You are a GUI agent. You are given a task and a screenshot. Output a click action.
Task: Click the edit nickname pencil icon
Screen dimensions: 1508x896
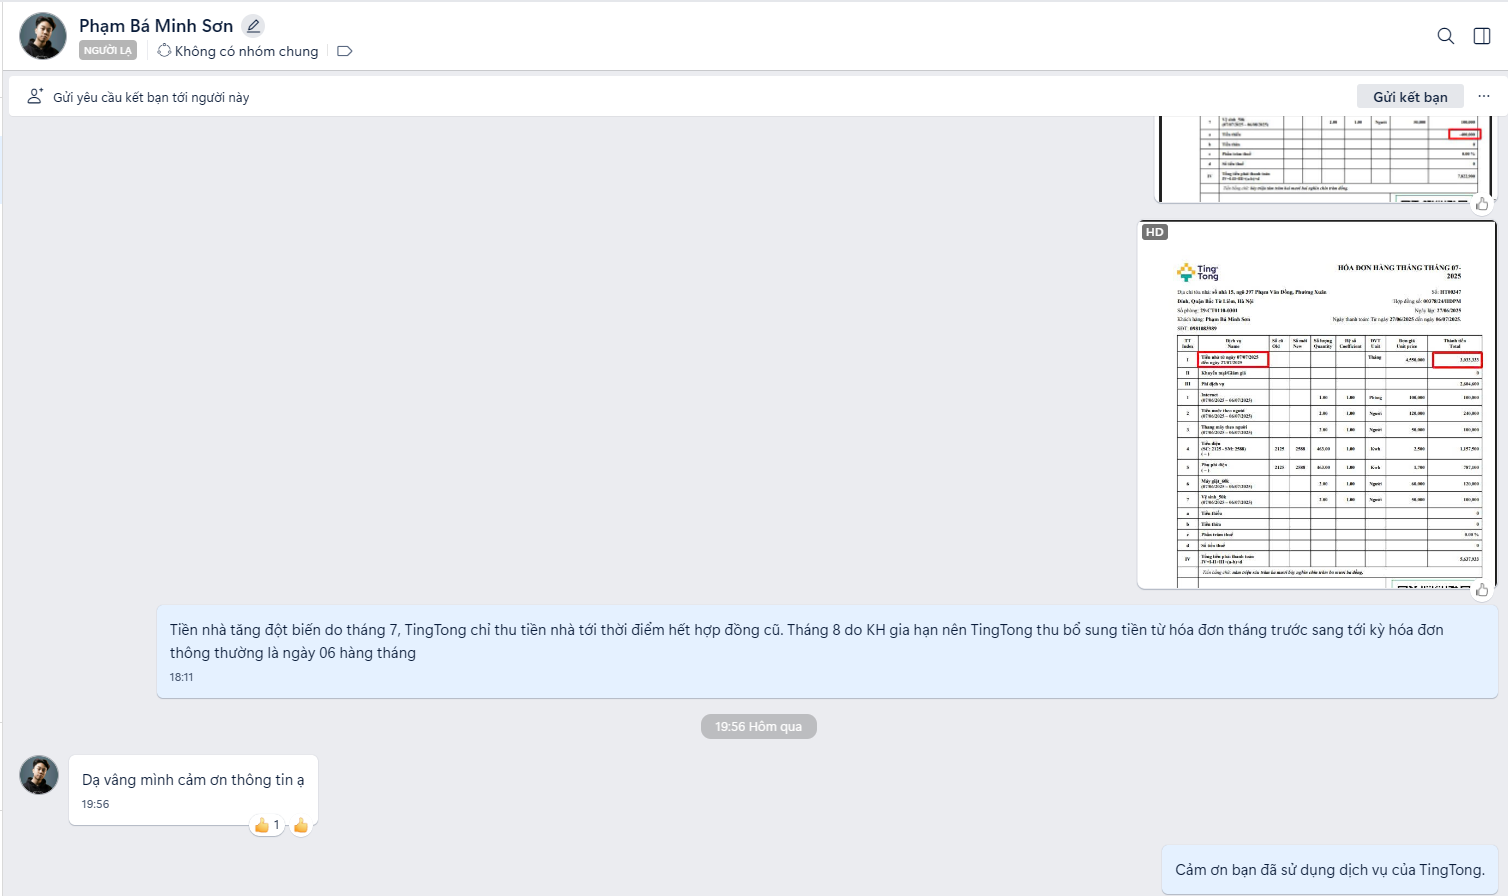[x=253, y=26]
